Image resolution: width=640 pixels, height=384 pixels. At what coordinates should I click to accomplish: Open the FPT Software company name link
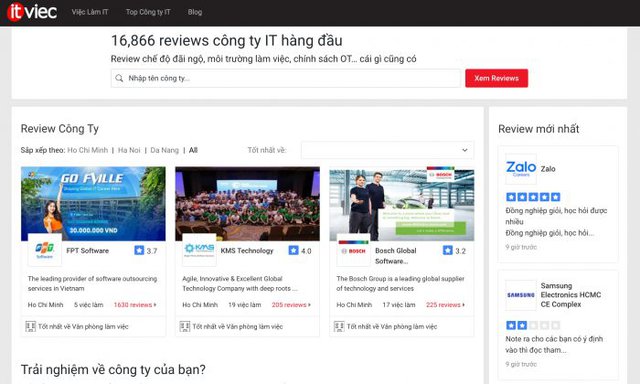click(88, 251)
